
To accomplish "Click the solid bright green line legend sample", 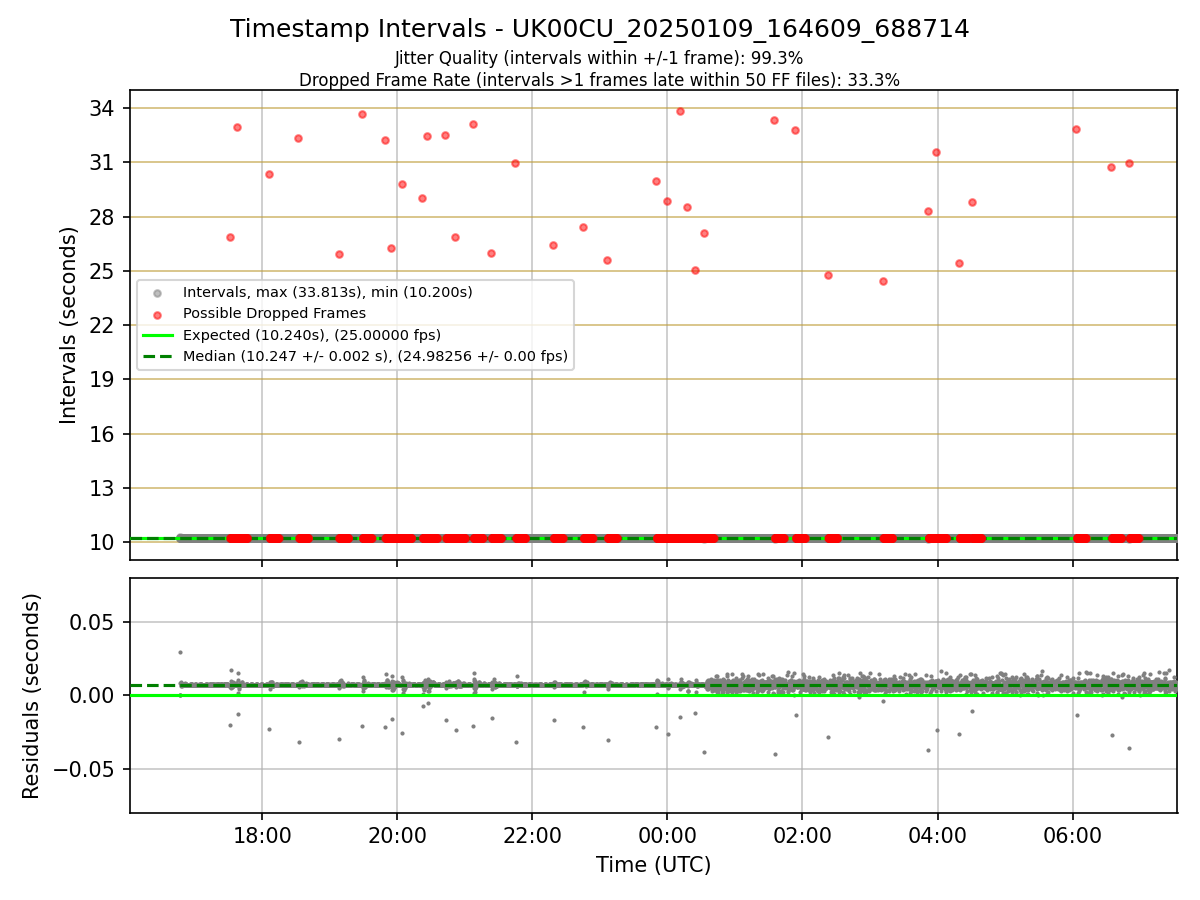I will (x=156, y=335).
